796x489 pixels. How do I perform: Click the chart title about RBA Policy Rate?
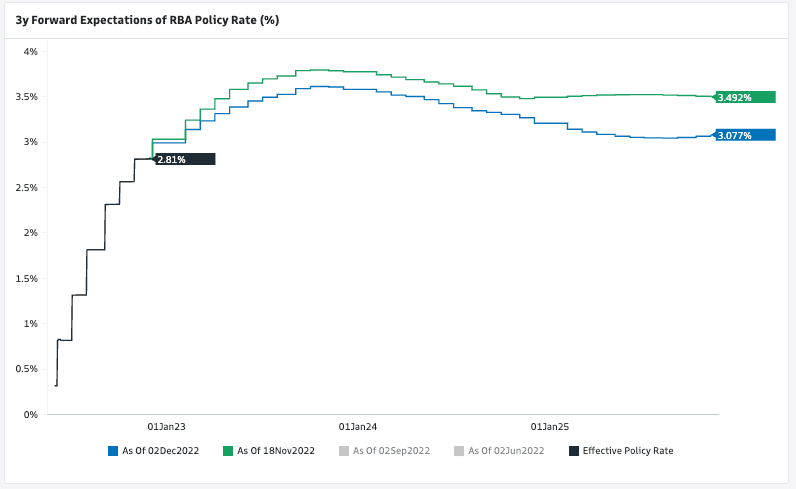[147, 19]
